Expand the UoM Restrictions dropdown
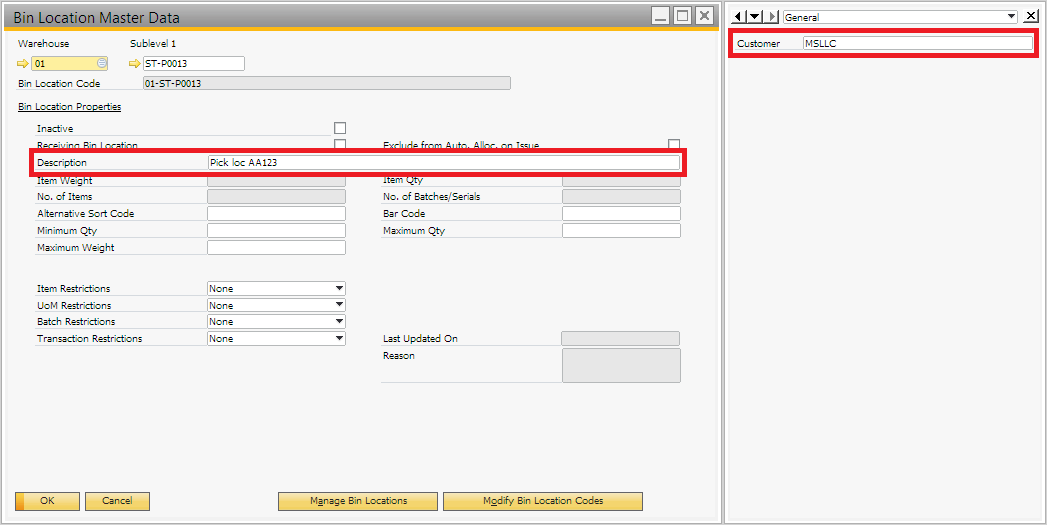Viewport: 1047px width, 525px height. click(339, 305)
